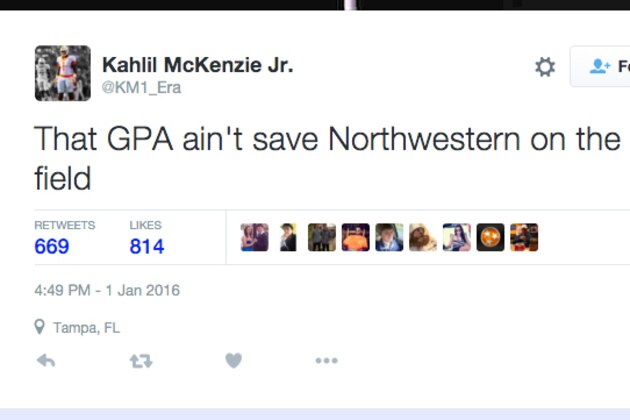Open the second liker avatar with dark suit
Viewport: 630px width, 420px height.
click(x=288, y=237)
